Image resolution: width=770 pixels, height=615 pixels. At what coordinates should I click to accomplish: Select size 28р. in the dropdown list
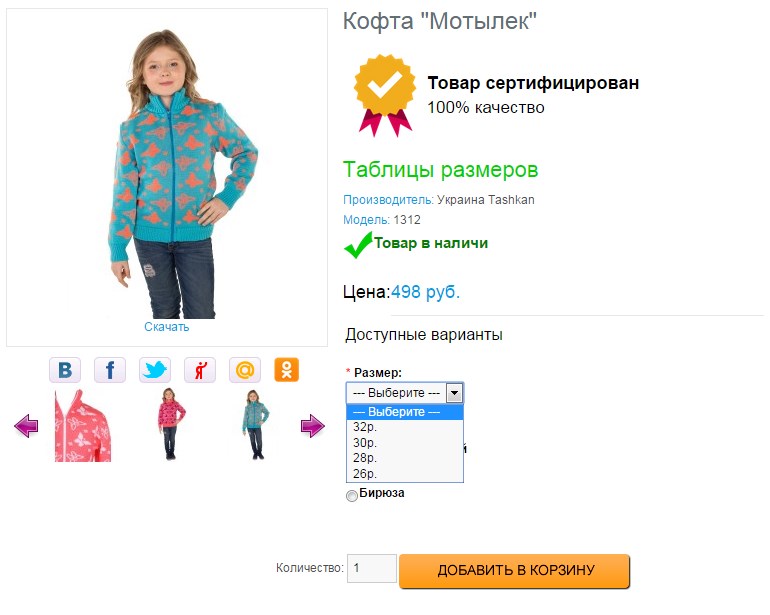pyautogui.click(x=365, y=458)
